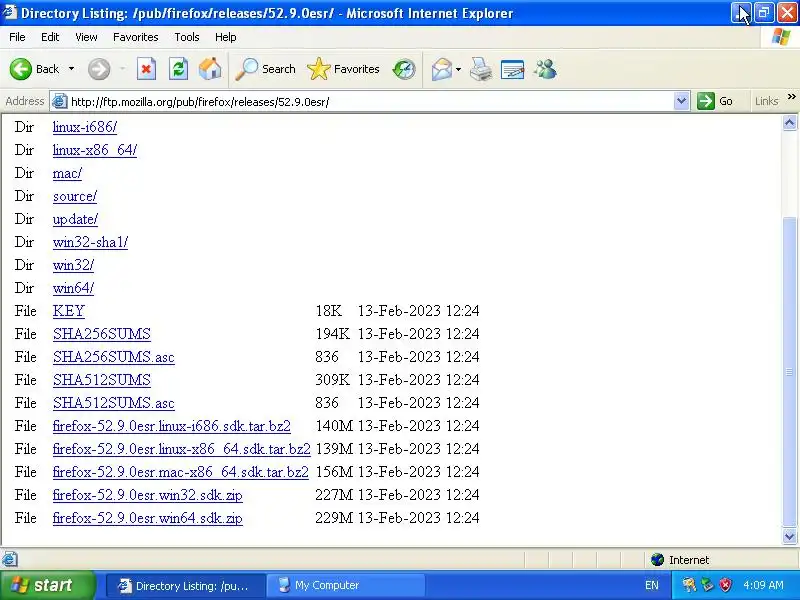The width and height of the screenshot is (800, 600).
Task: Open the win64/ directory link
Action: click(73, 288)
